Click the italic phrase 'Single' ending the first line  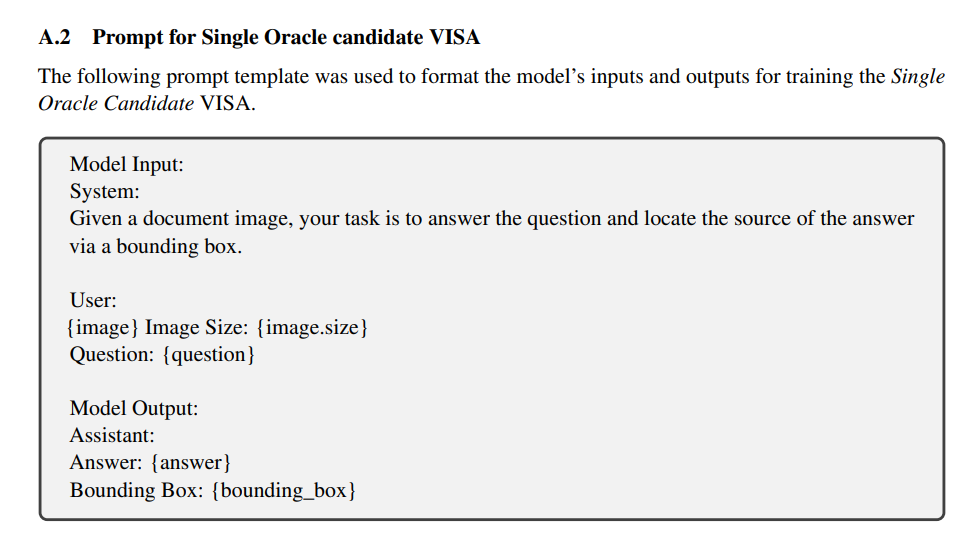click(x=918, y=76)
